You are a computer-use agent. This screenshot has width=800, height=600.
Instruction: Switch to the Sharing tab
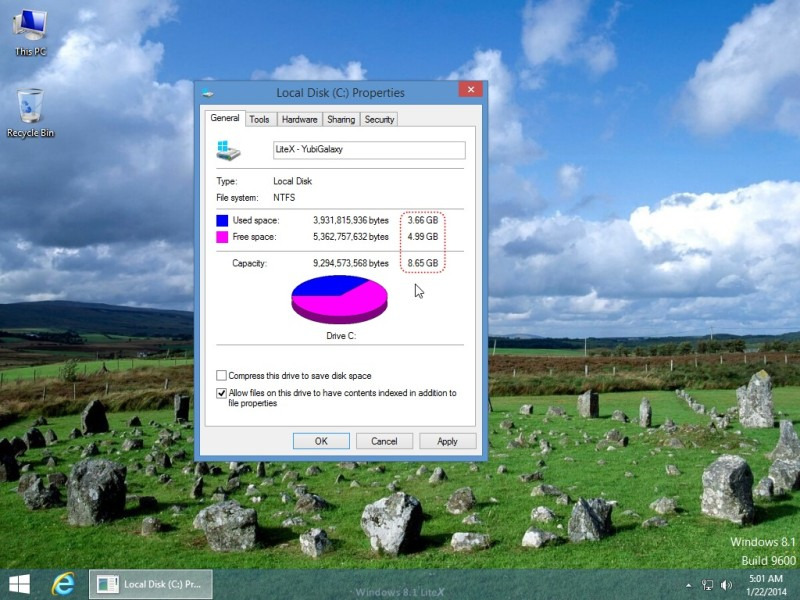[341, 119]
